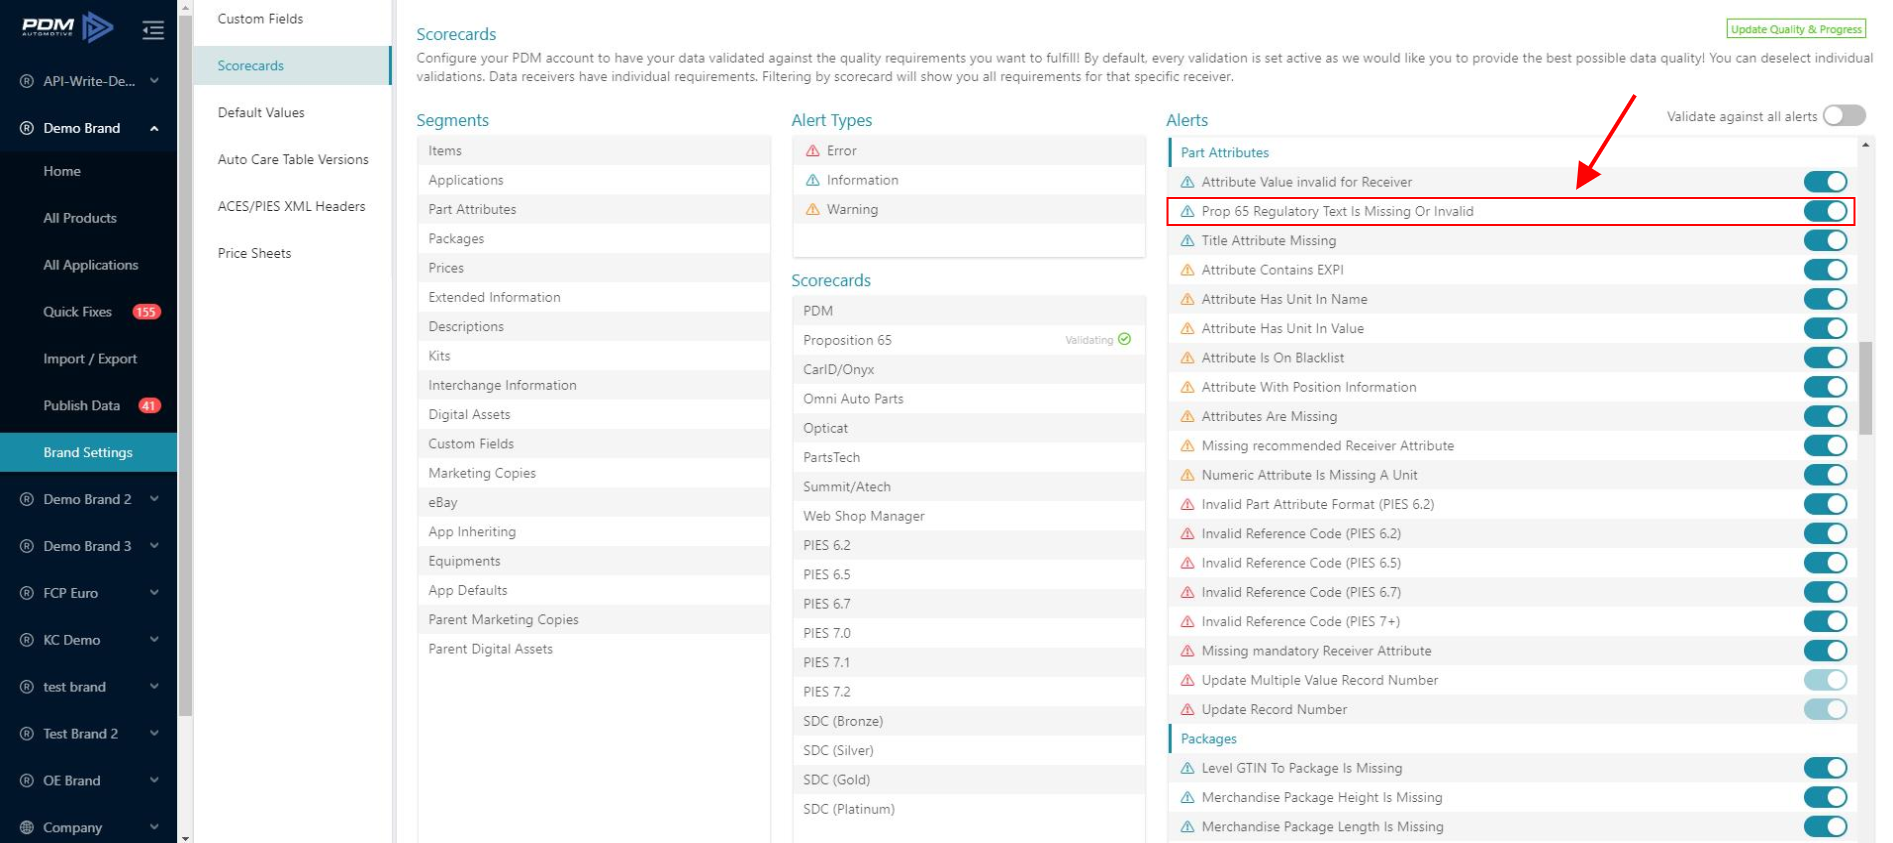1893x843 pixels.
Task: Click the Warning alert type triangle icon
Action: [x=813, y=209]
